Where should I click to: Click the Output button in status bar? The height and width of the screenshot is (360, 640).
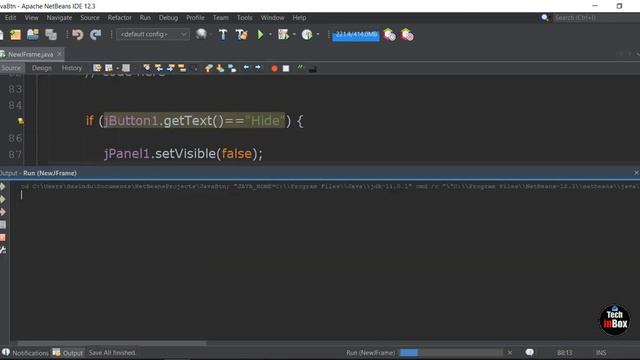pyautogui.click(x=68, y=353)
